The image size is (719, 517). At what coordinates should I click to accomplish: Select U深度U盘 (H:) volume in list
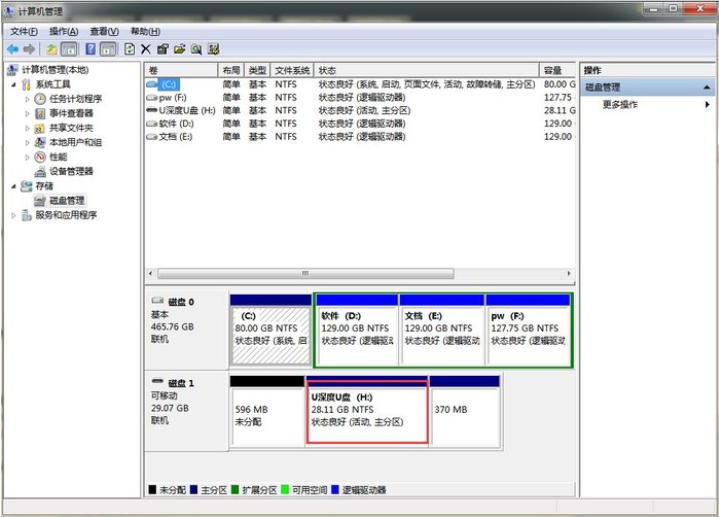click(x=187, y=111)
